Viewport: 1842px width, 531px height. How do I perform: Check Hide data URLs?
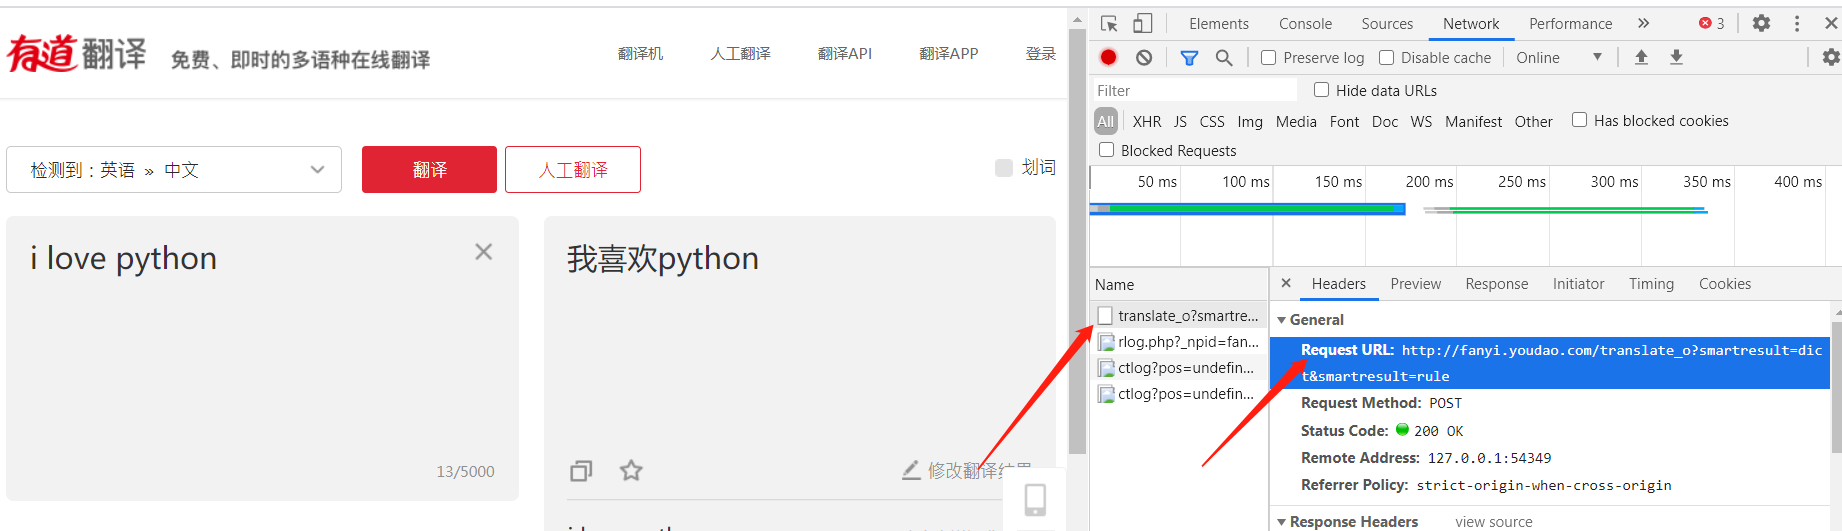point(1321,90)
